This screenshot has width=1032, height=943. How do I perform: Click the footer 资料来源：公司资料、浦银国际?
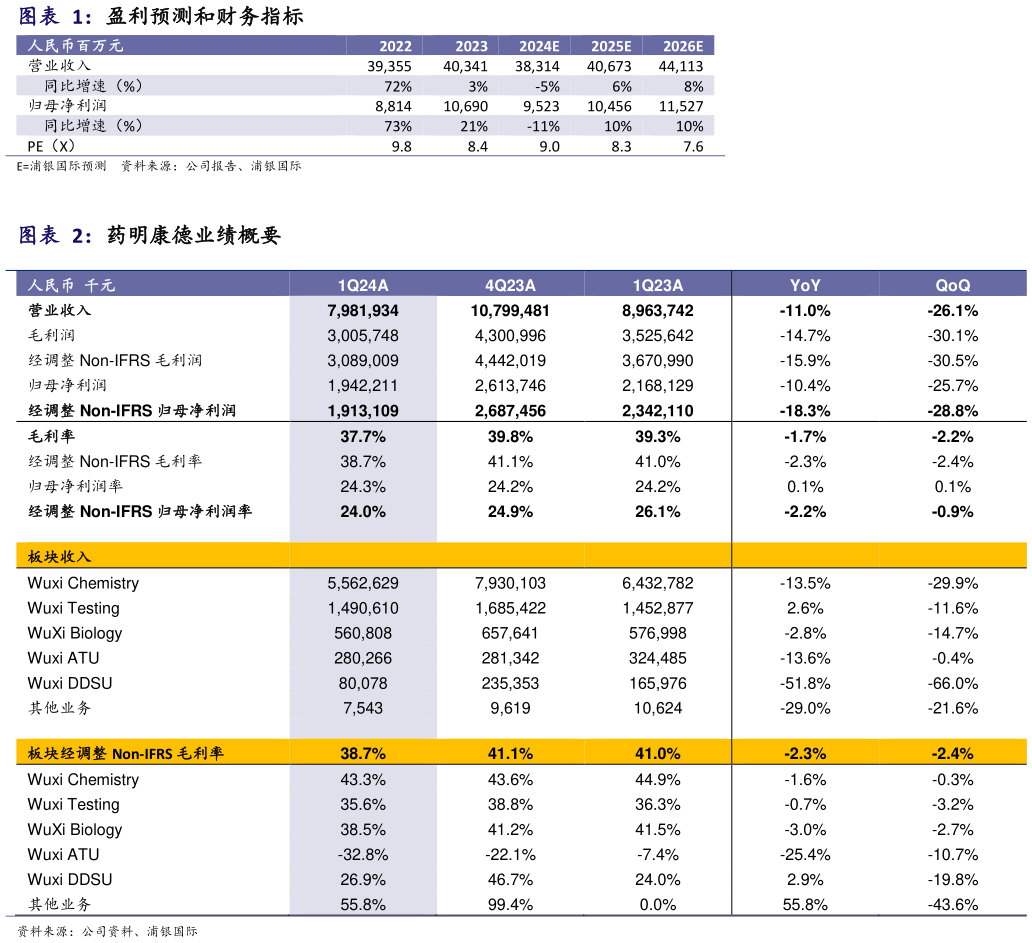coord(107,931)
